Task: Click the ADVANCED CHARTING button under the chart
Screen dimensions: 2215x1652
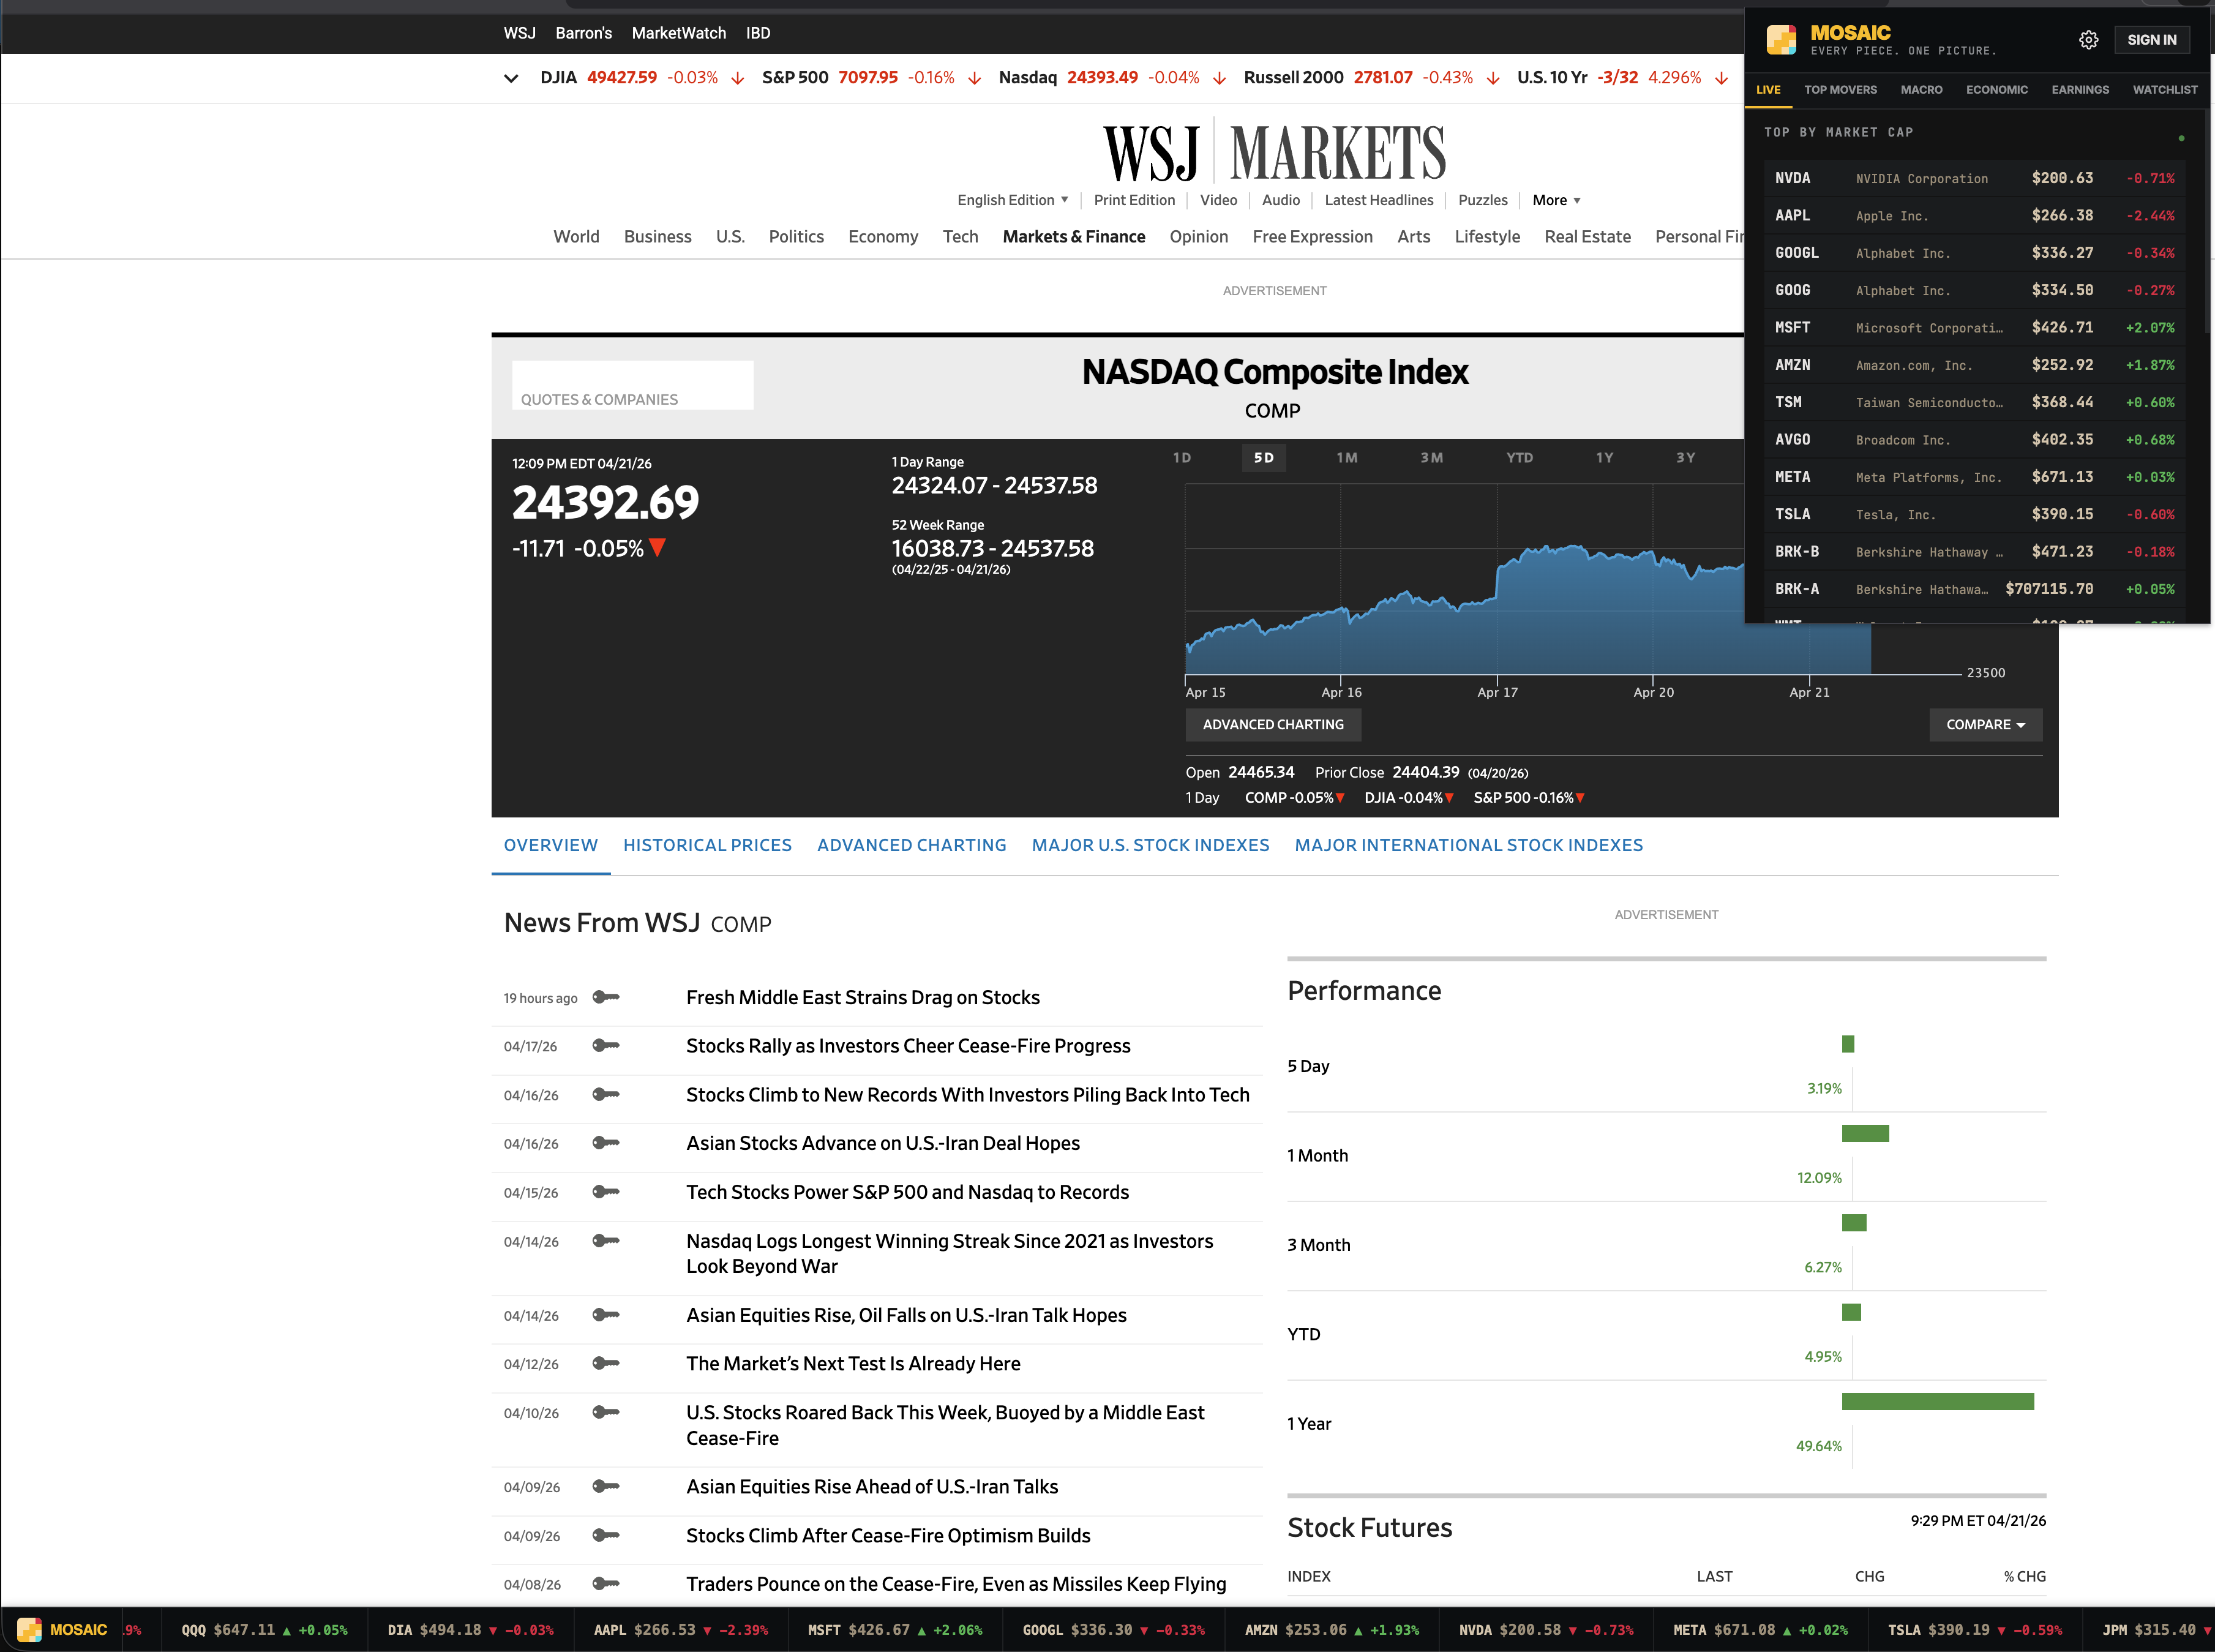Action: click(1273, 724)
